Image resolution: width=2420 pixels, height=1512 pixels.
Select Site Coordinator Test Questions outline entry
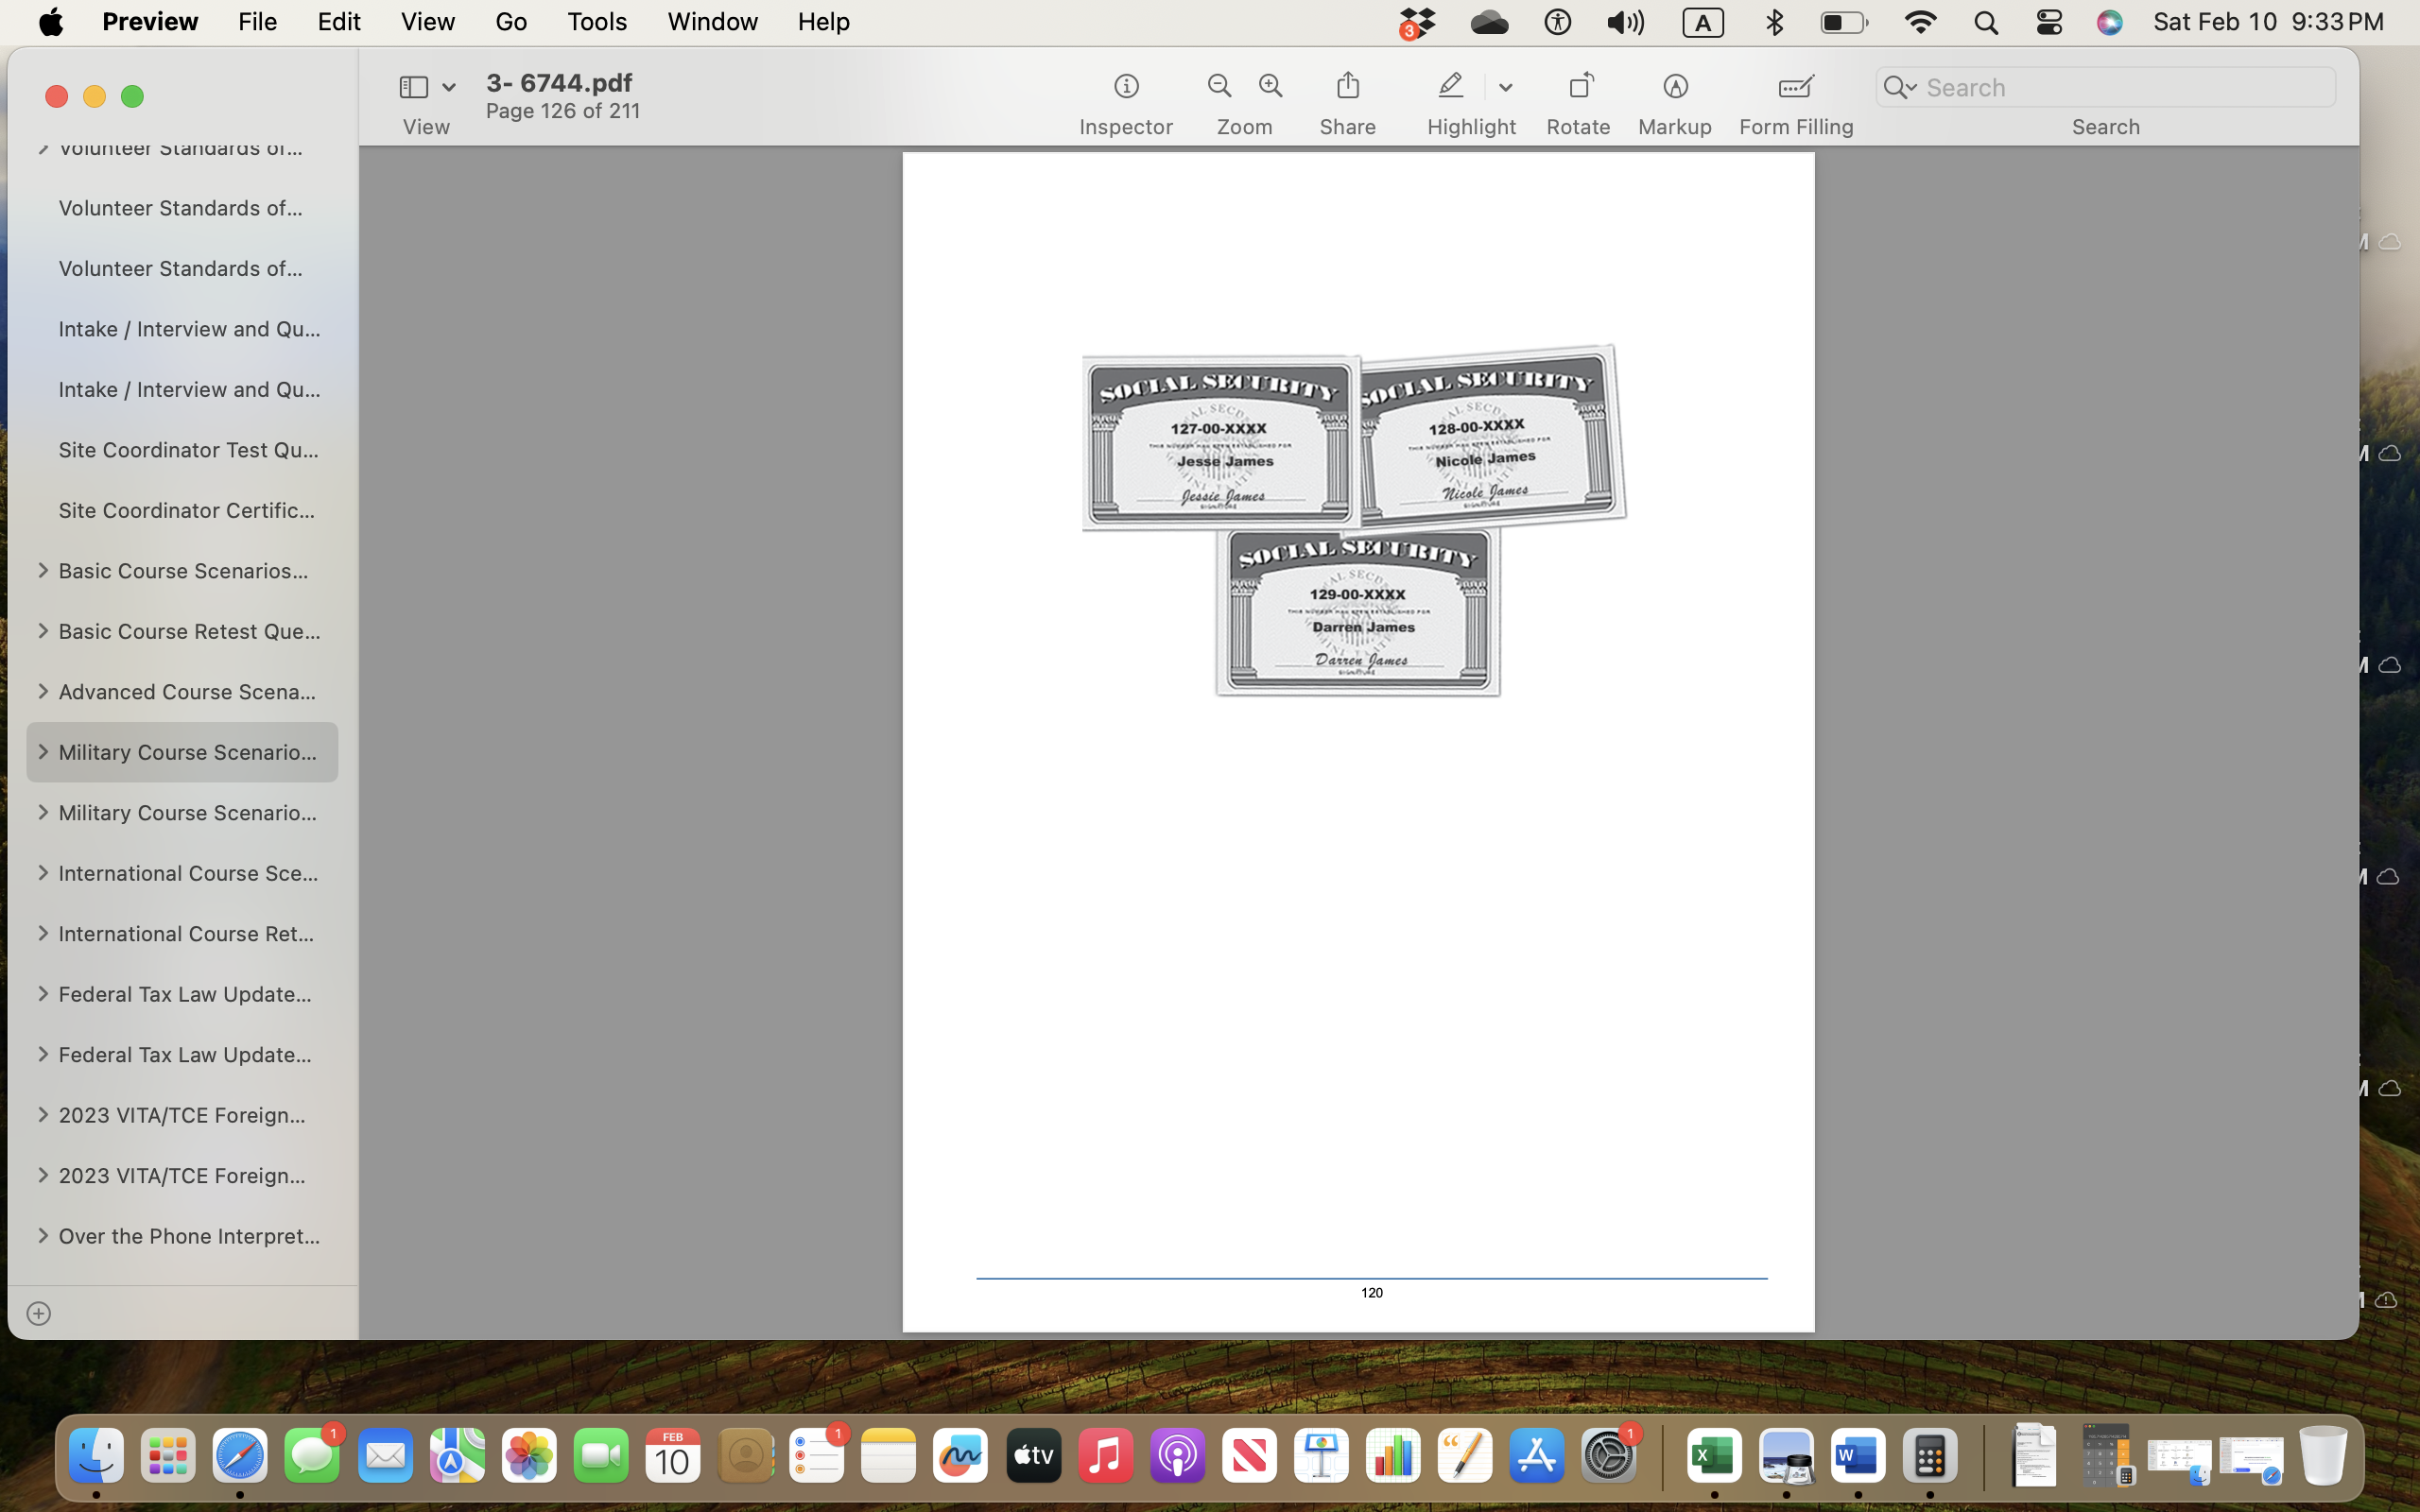click(188, 450)
